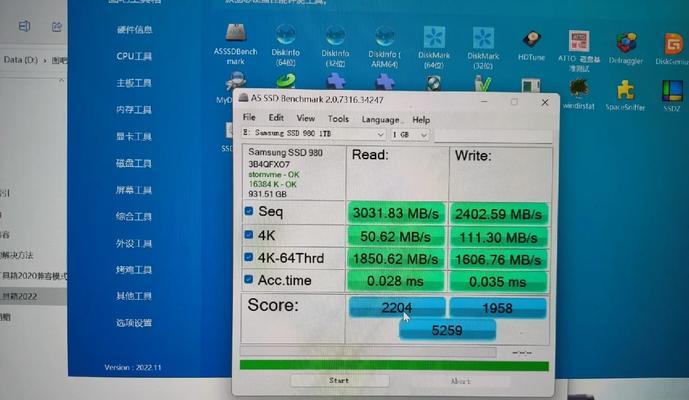The width and height of the screenshot is (689, 400).
Task: Open the MyD... tool icon in second row
Action: pyautogui.click(x=235, y=82)
